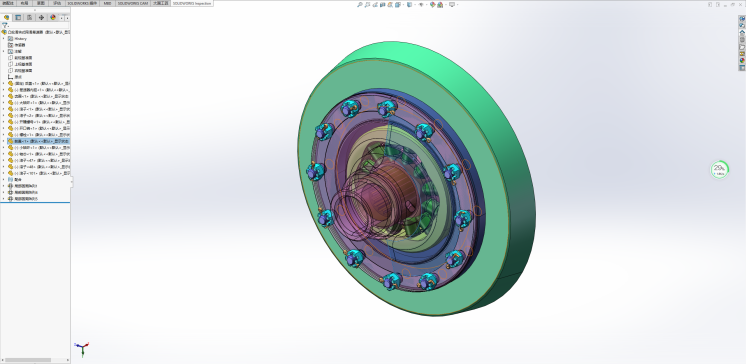Switch to the SOLIDWORKS Inspection tab
The width and height of the screenshot is (746, 364).
[192, 3]
